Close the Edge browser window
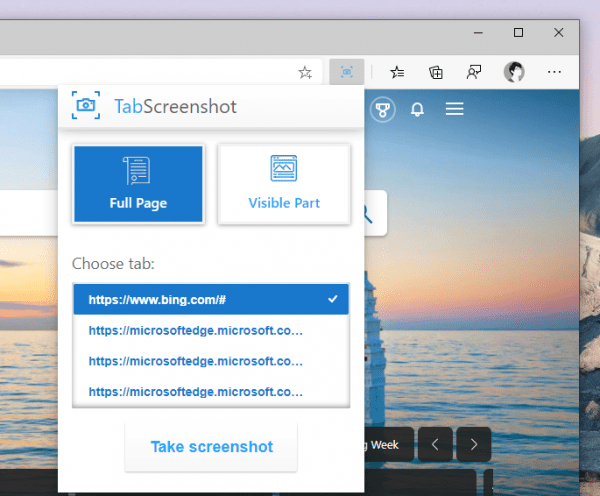This screenshot has height=496, width=600. pos(558,33)
